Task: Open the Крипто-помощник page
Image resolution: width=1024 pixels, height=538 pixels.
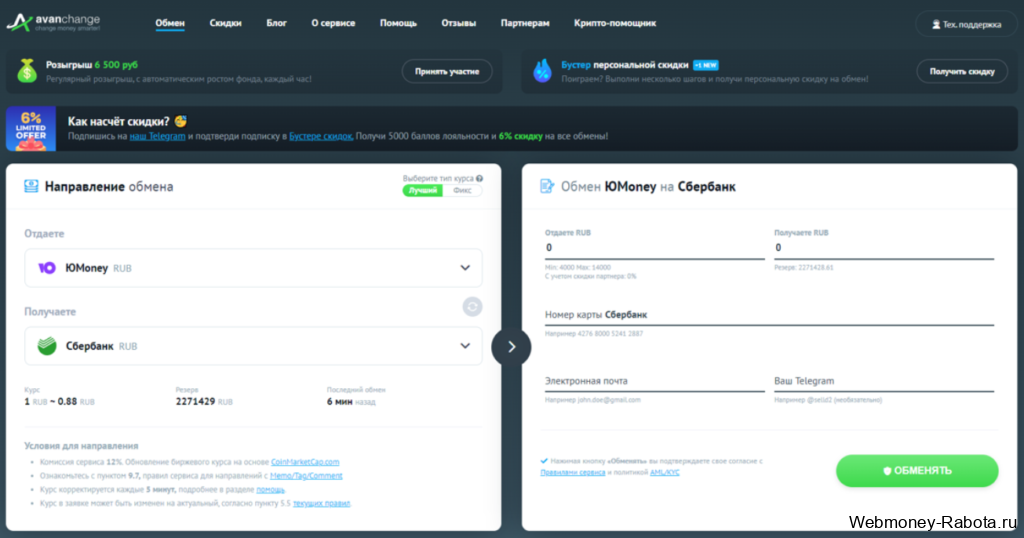Action: [x=615, y=23]
